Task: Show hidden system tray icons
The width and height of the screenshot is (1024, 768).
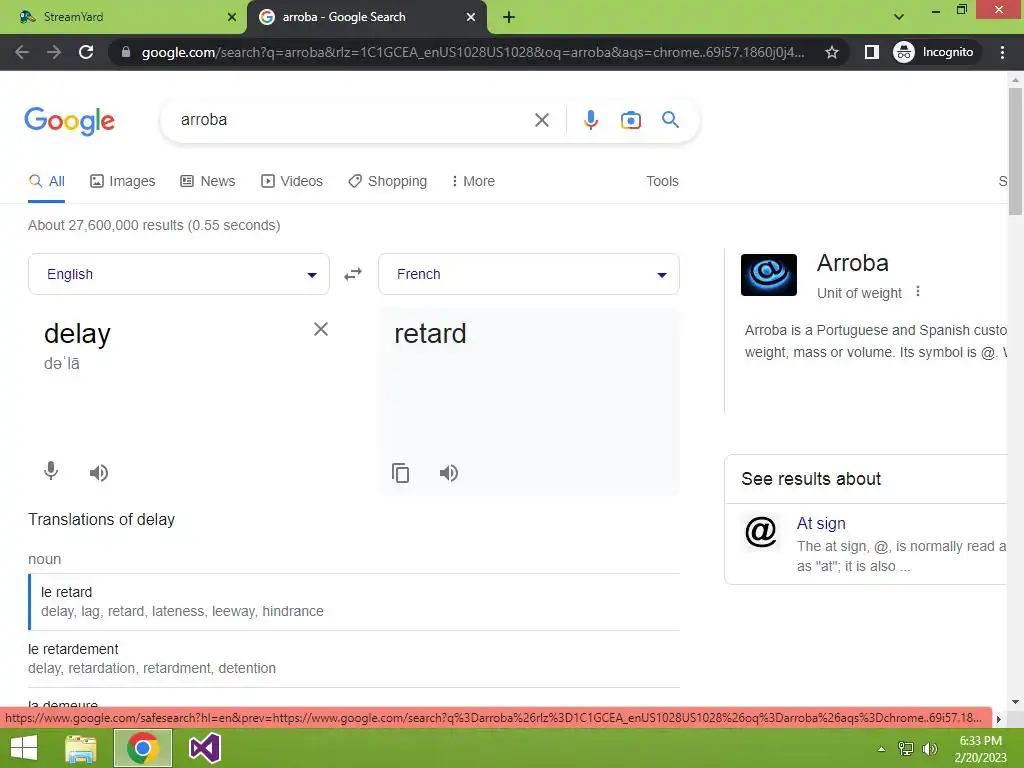Action: coord(882,749)
